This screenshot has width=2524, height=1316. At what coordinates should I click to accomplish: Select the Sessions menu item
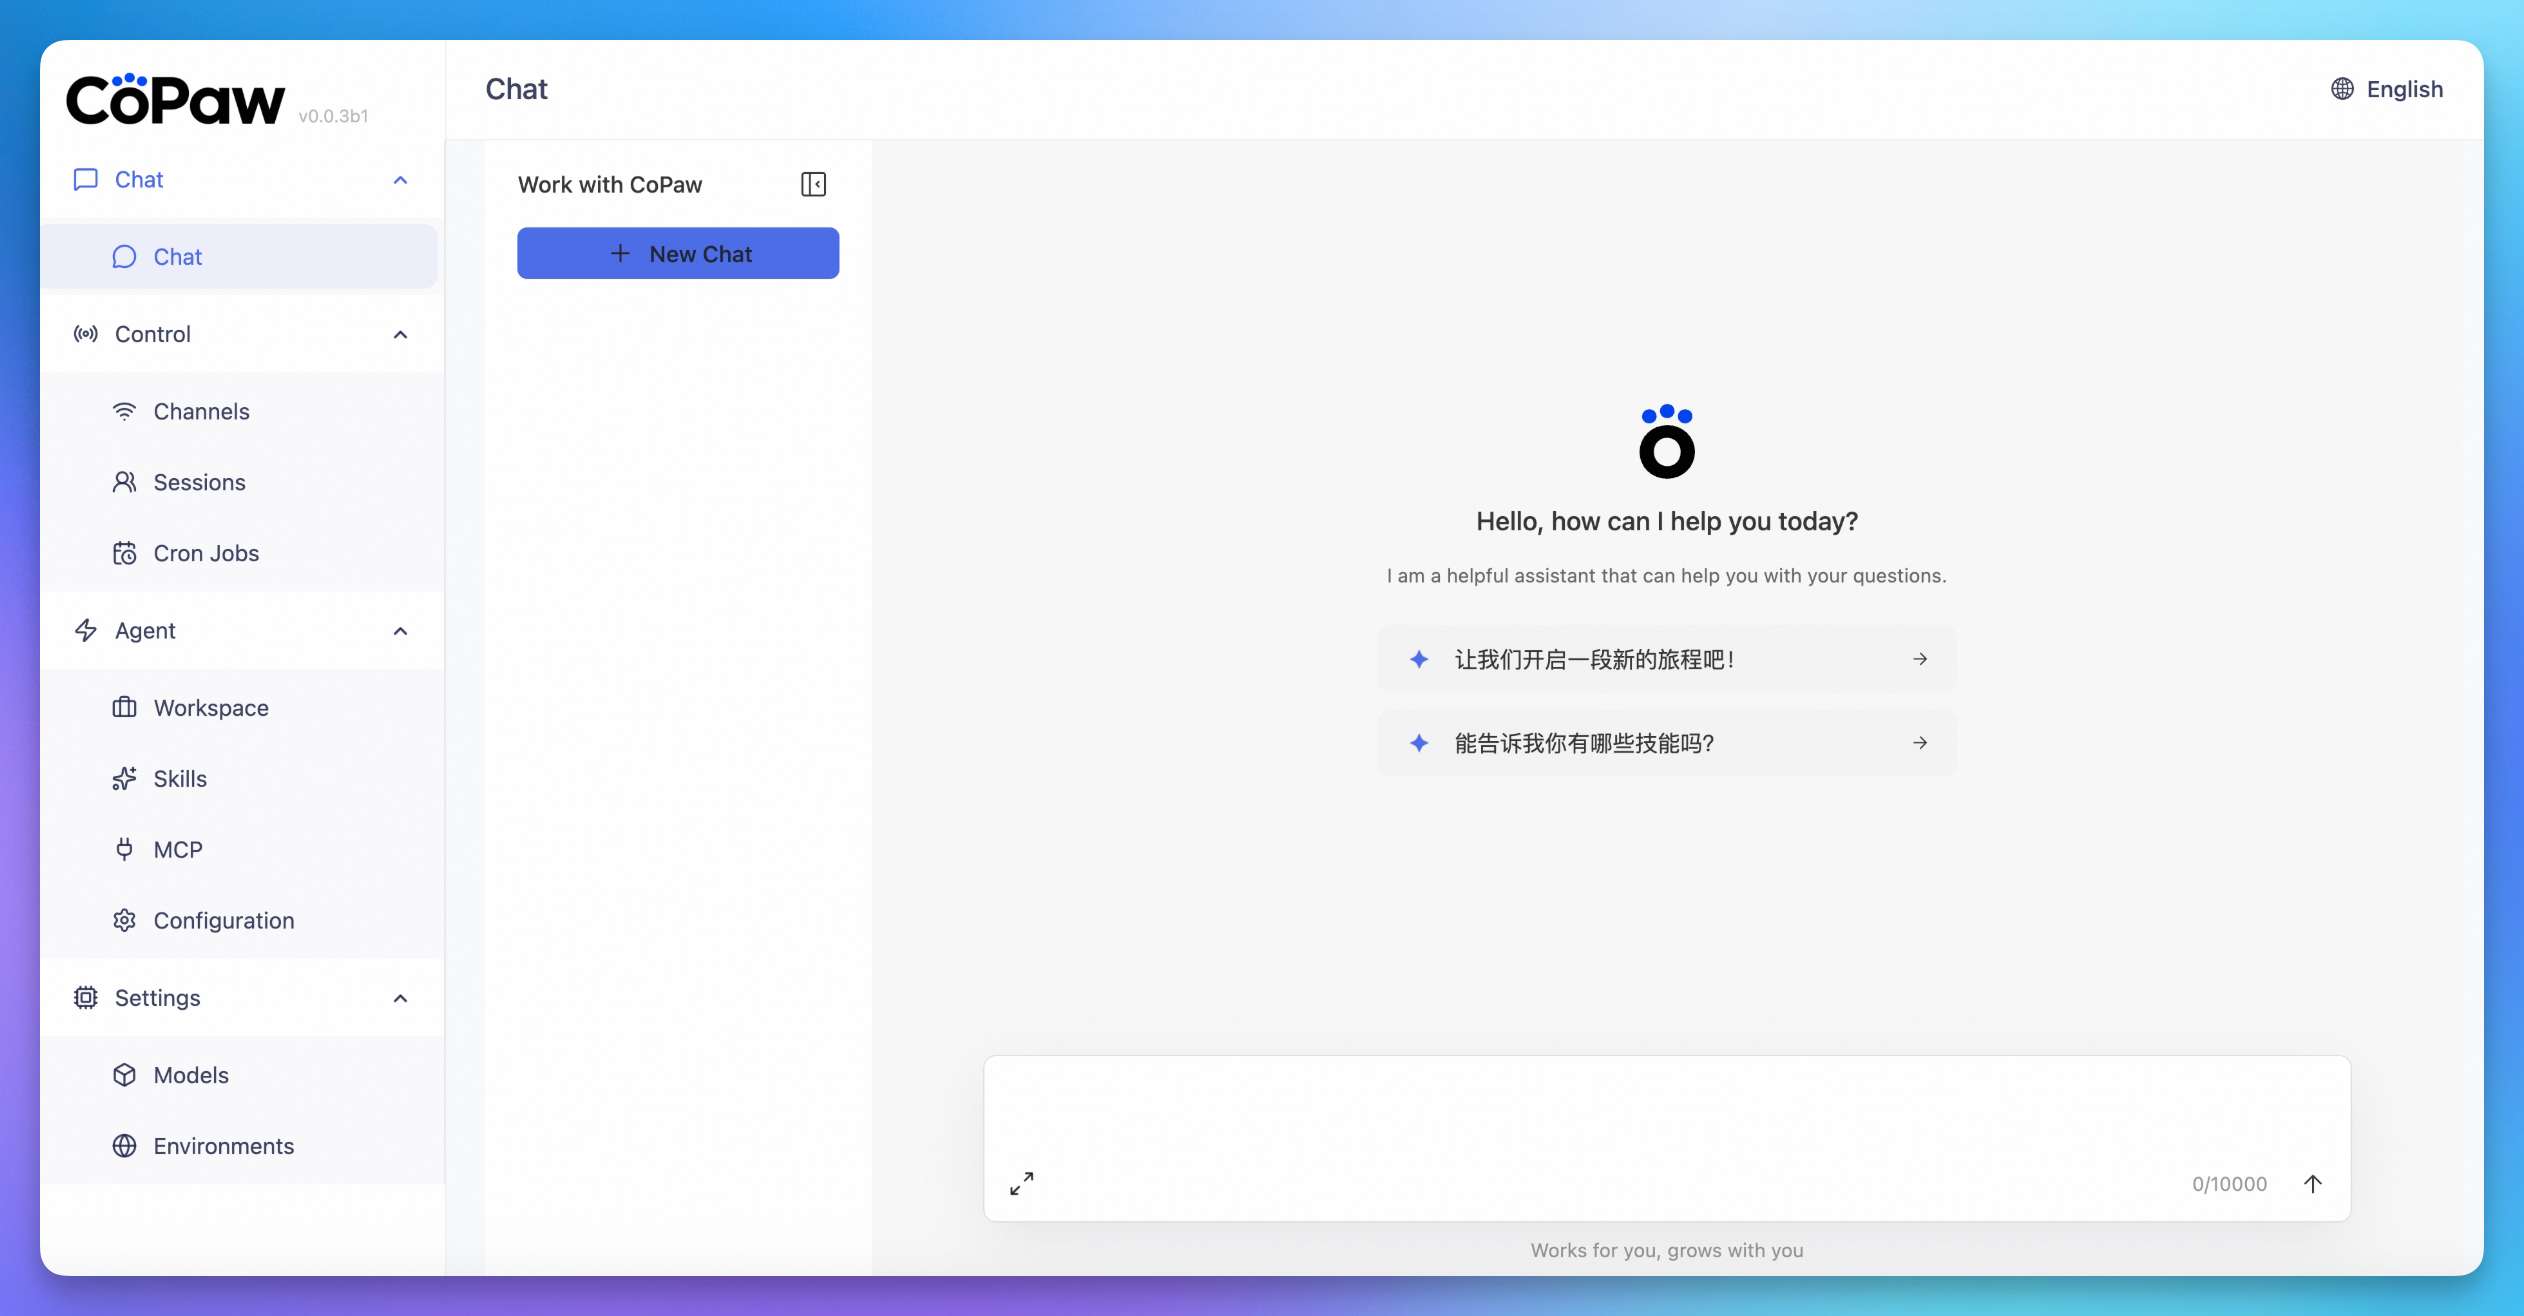click(199, 482)
